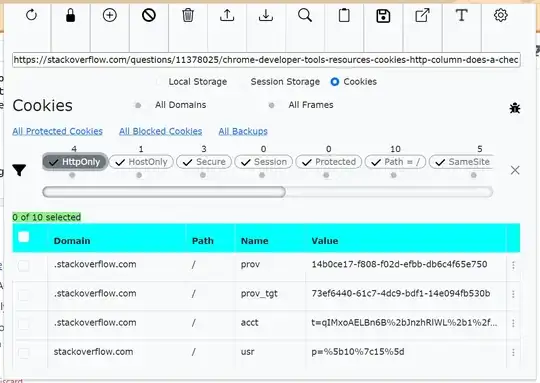The width and height of the screenshot is (540, 383).
Task: Open the prov cookie row options menu
Action: (x=513, y=265)
